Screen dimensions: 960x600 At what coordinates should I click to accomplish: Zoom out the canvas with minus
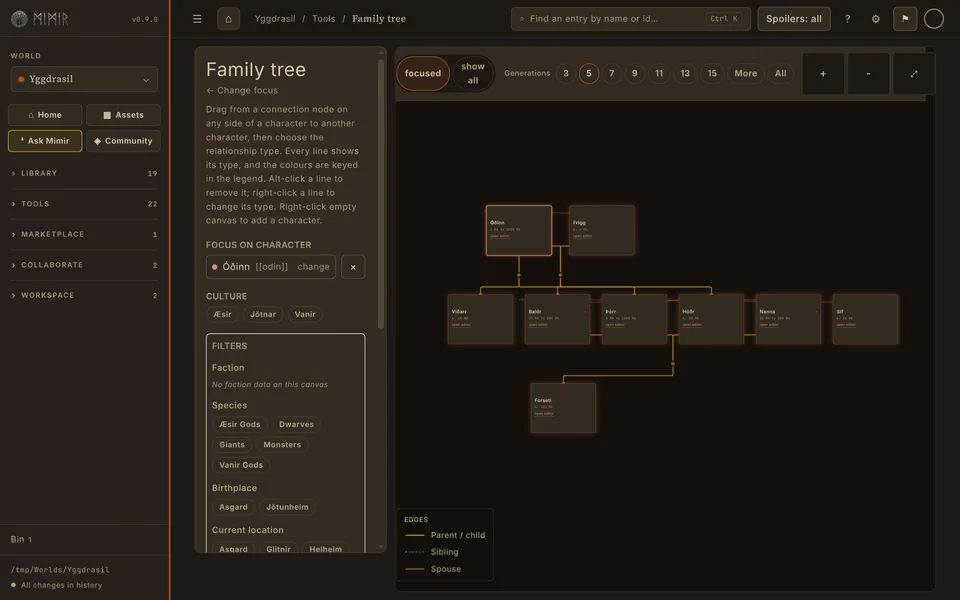click(868, 73)
